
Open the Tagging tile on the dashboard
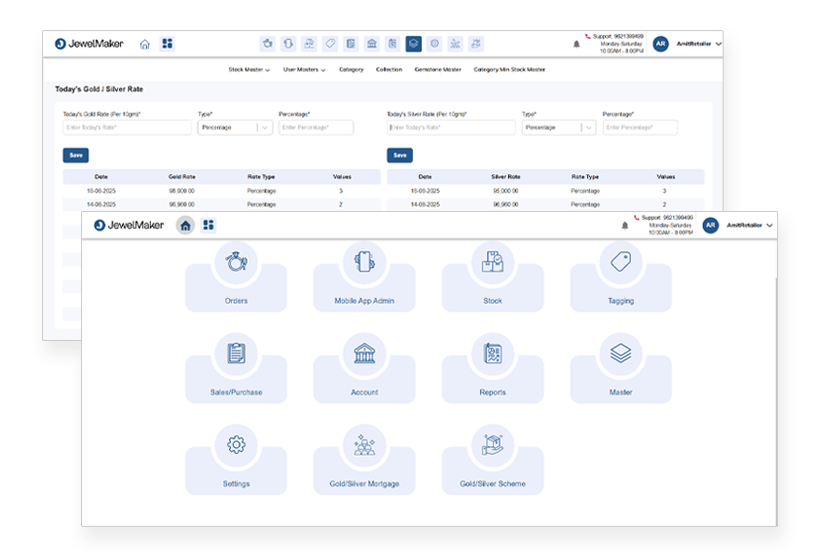[621, 277]
